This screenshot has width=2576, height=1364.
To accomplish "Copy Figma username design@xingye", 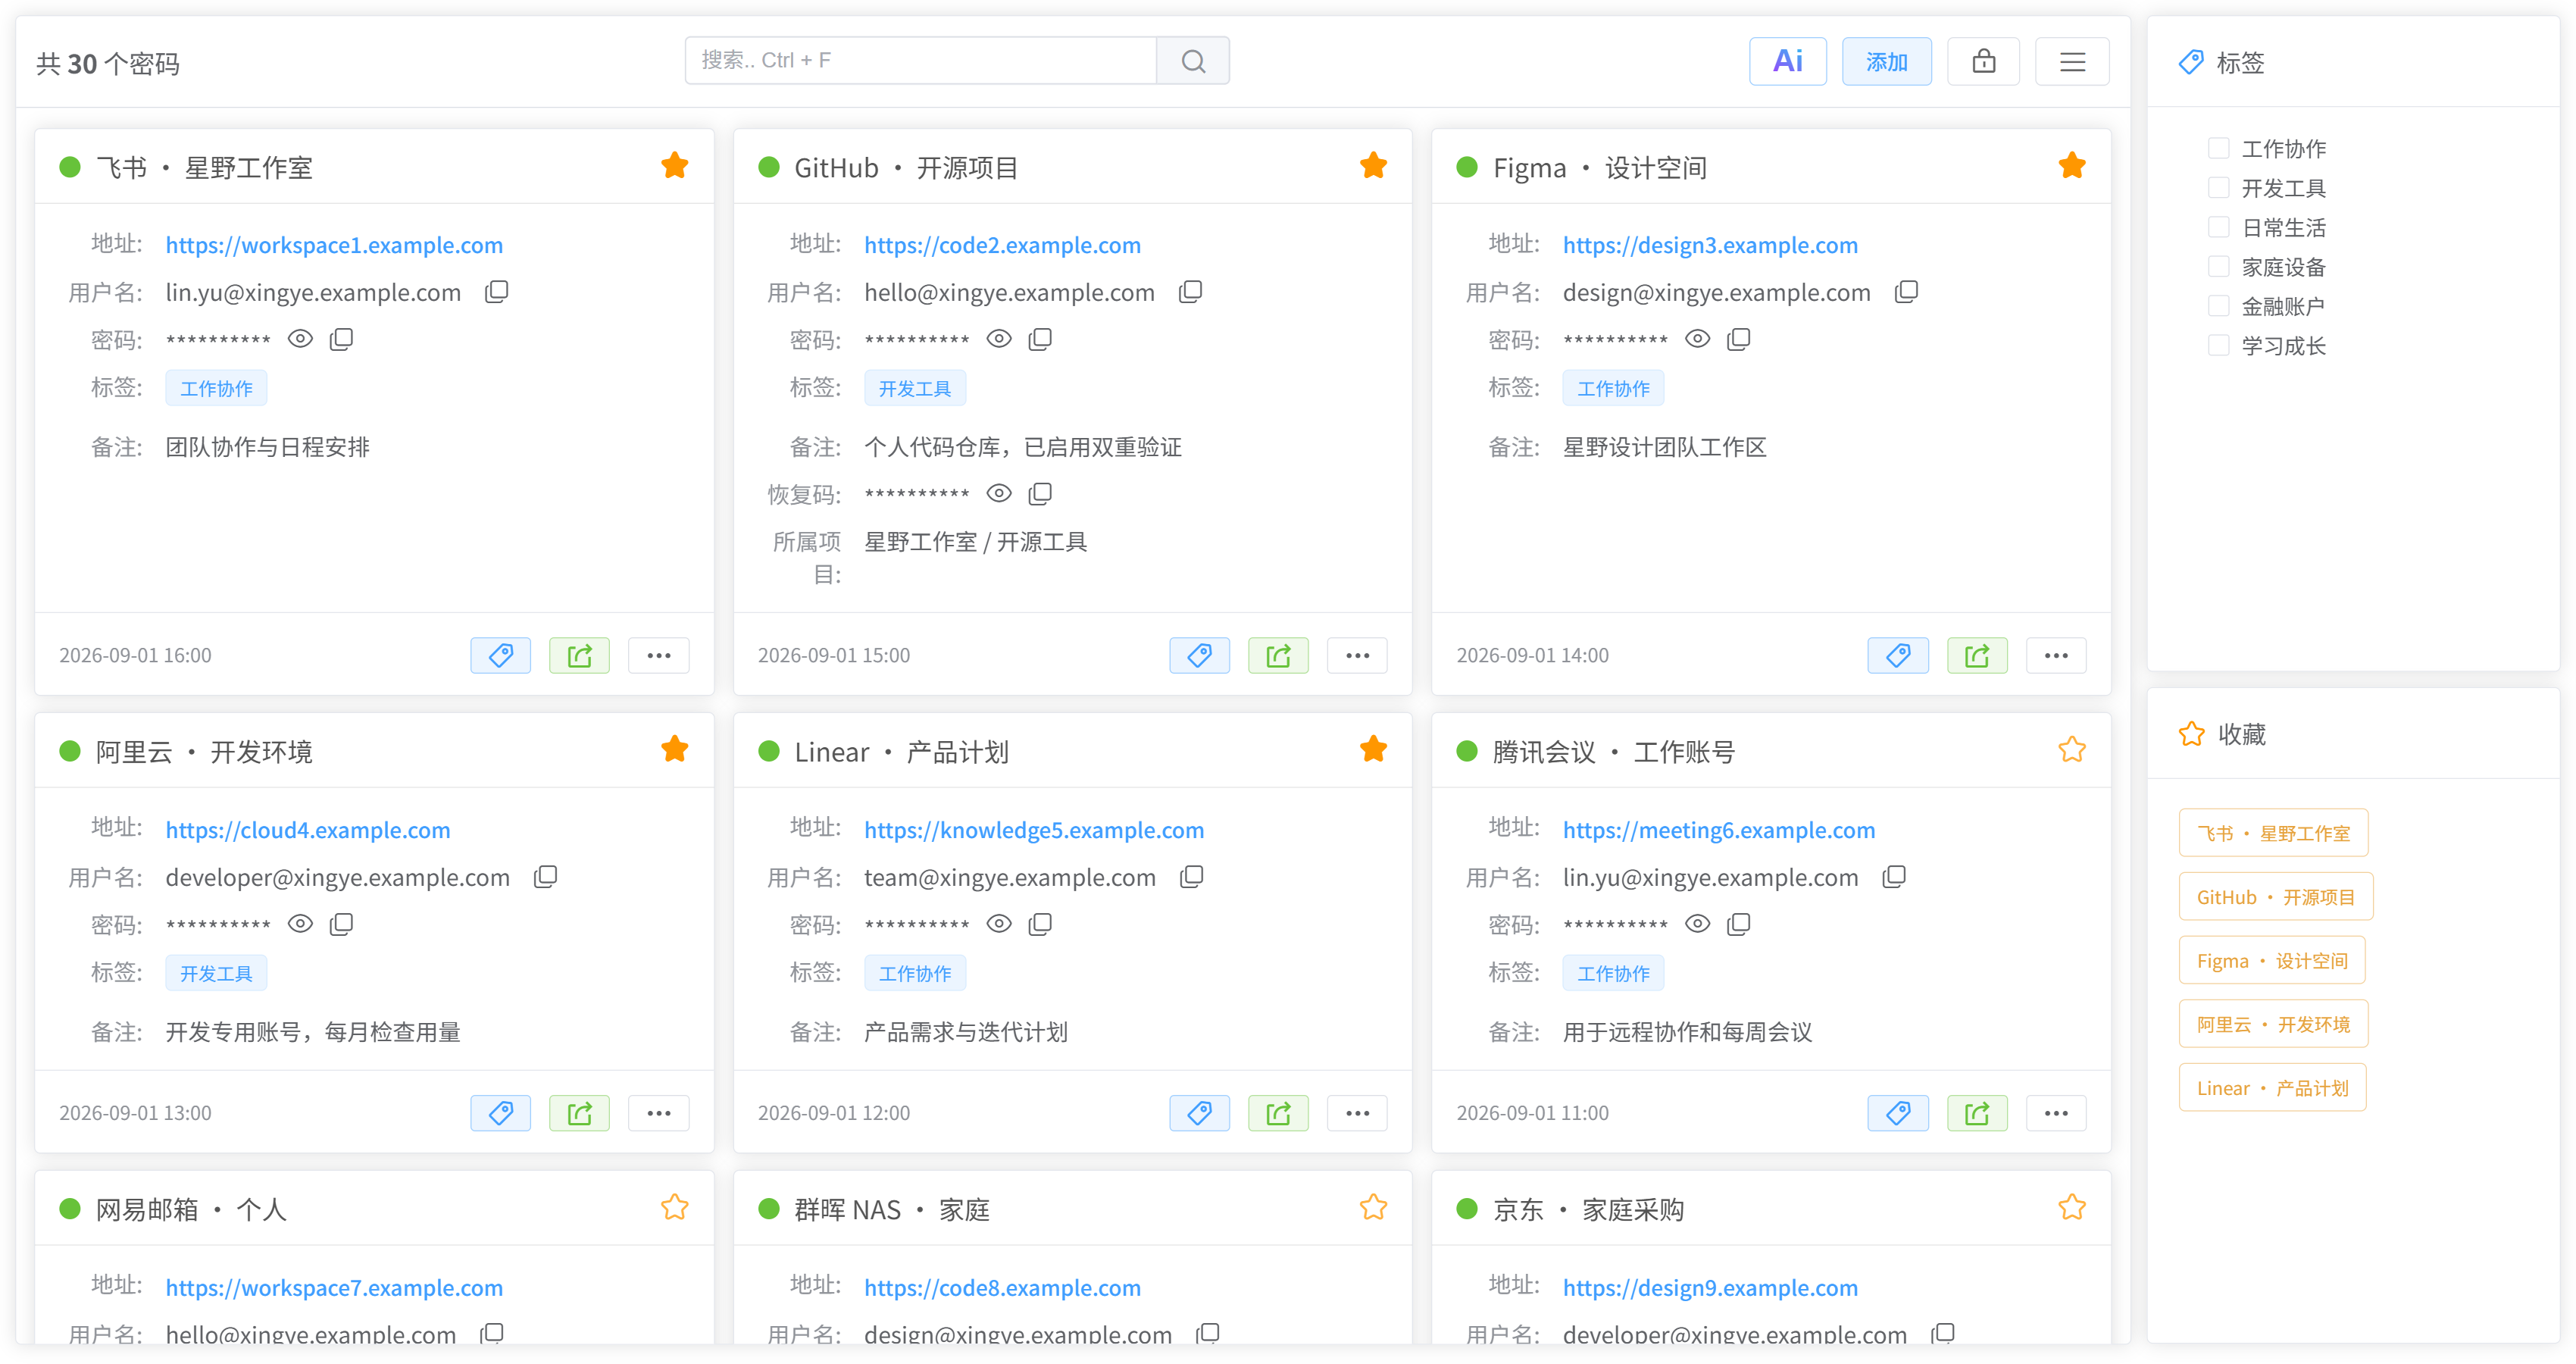I will (1906, 291).
